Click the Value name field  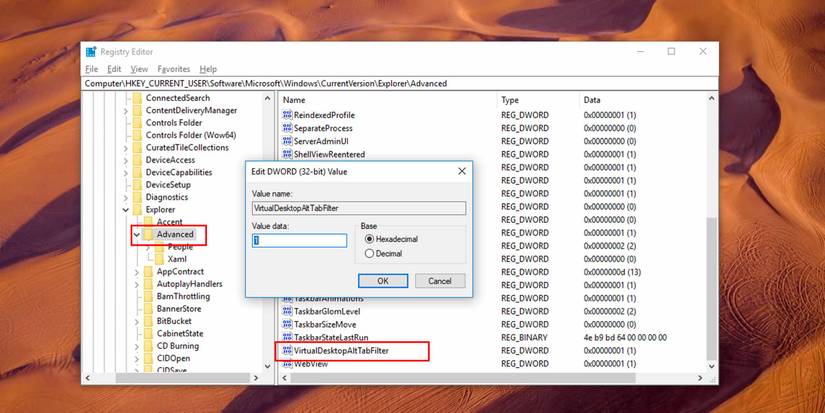359,208
